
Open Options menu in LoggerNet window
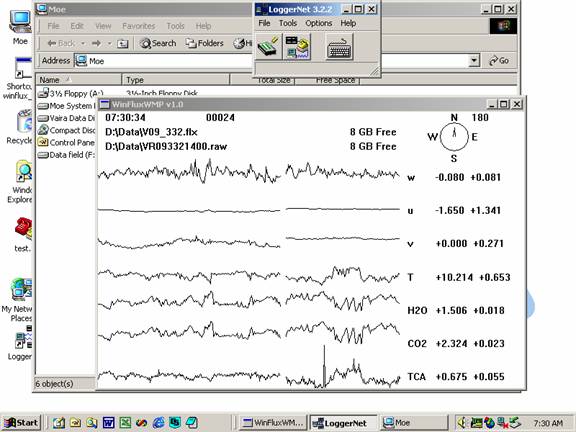[x=318, y=23]
